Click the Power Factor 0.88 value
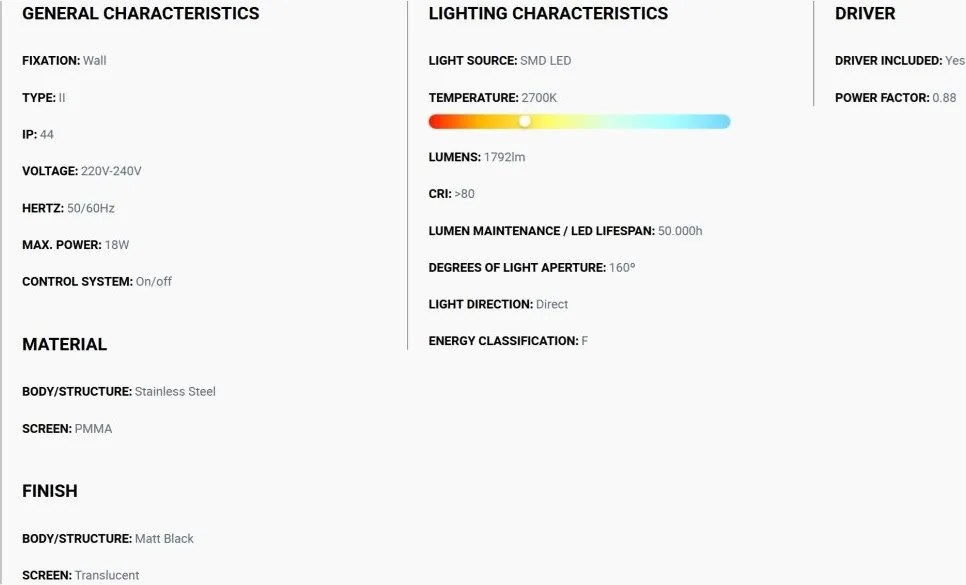 944,97
